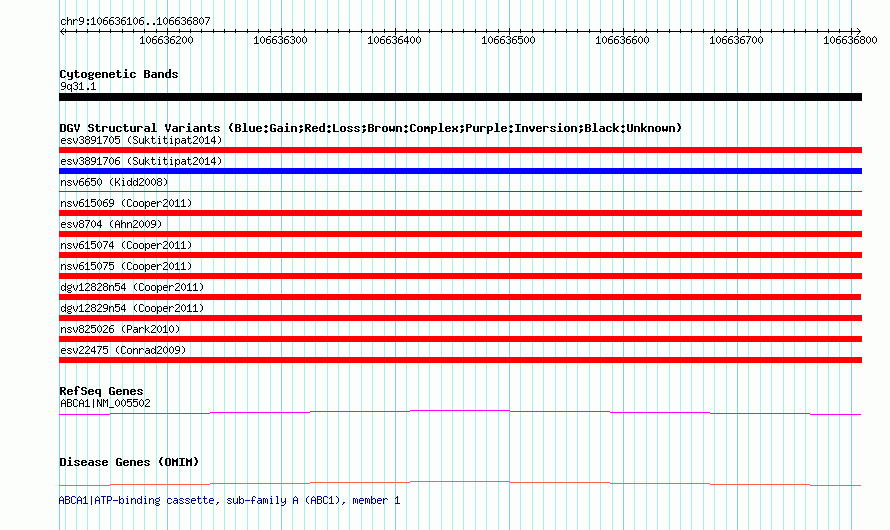The height and width of the screenshot is (530, 890).
Task: Open variant esv22475 (Conrad2009) label
Action: click(123, 350)
